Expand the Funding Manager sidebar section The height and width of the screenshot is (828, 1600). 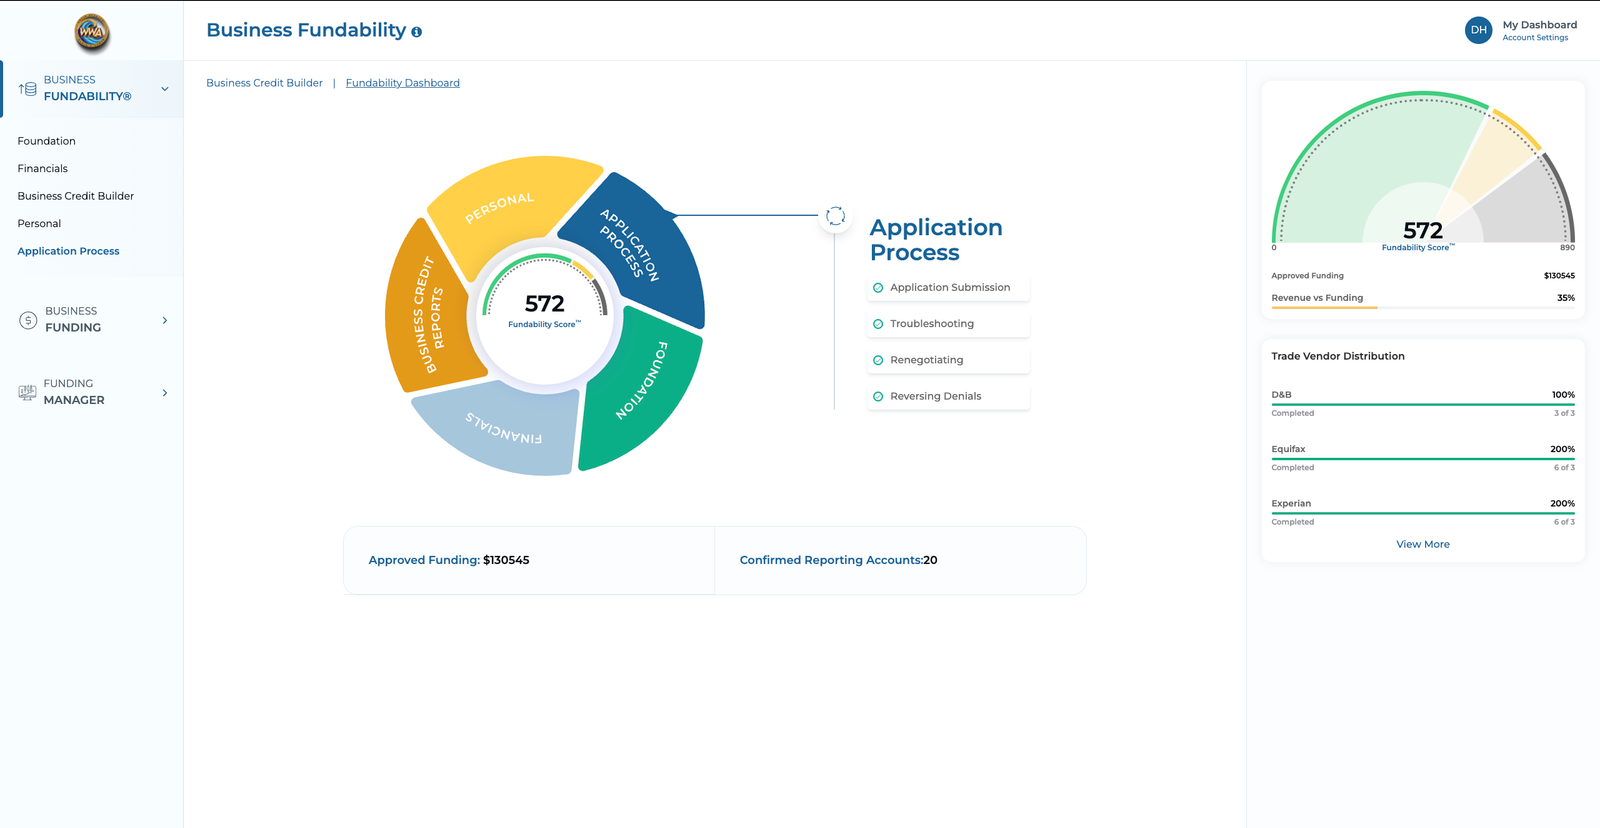[165, 392]
